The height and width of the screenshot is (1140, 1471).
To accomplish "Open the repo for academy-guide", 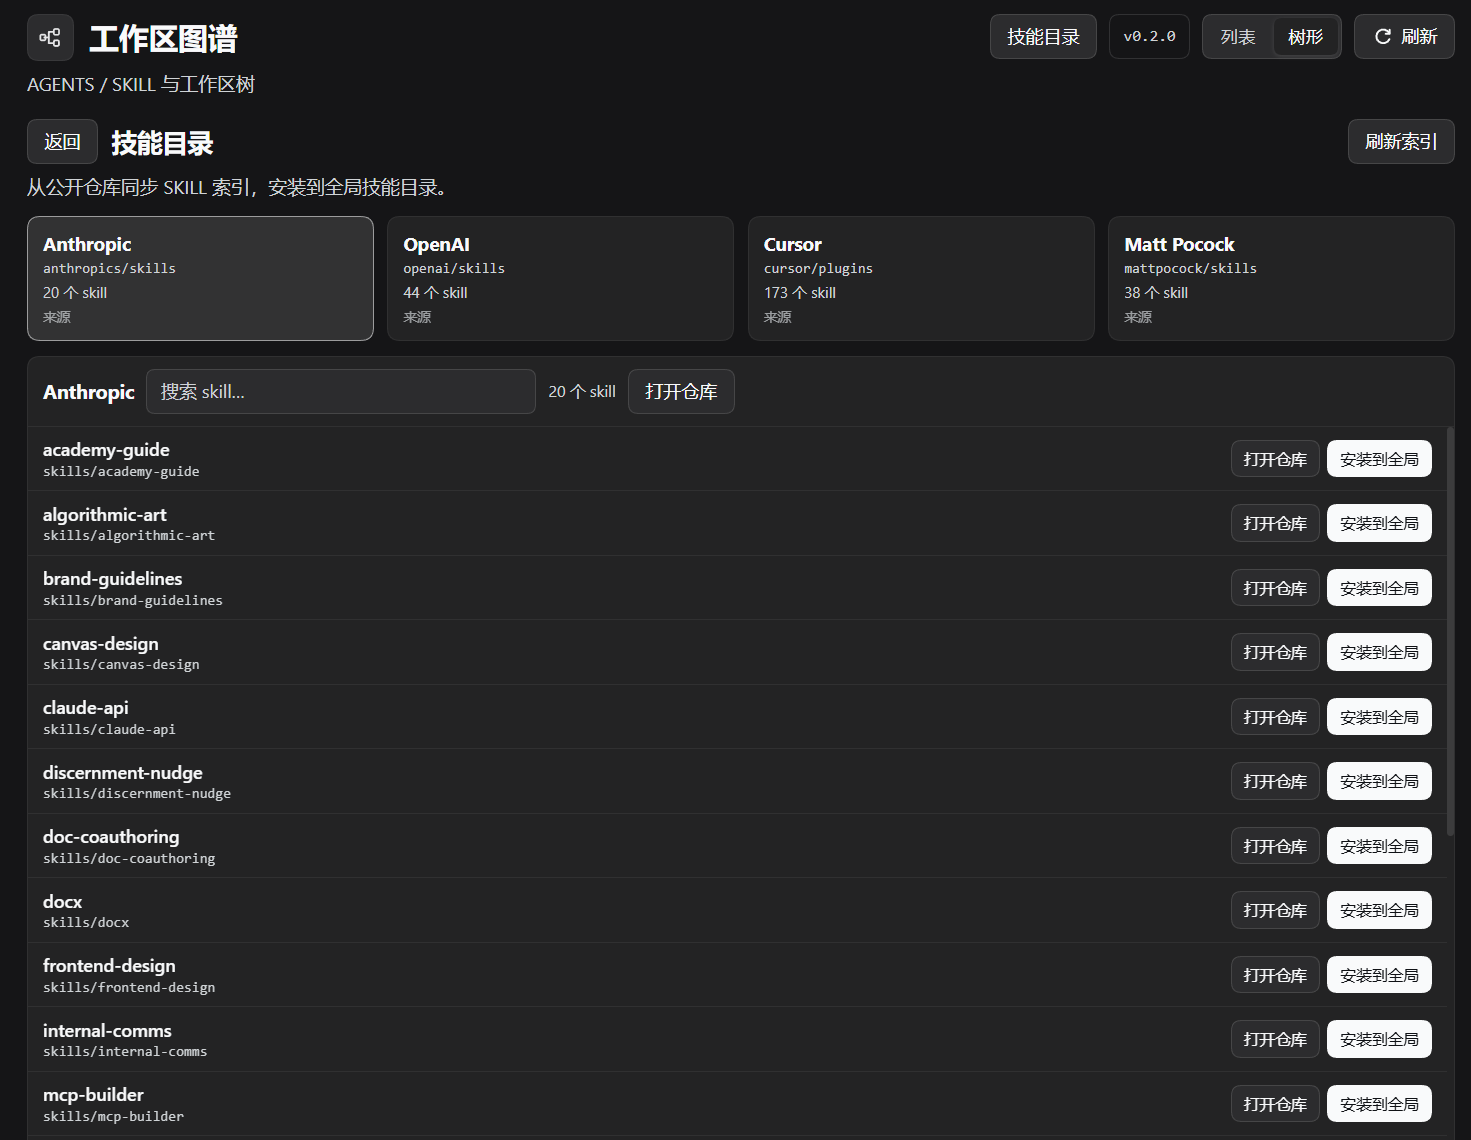I will pyautogui.click(x=1275, y=459).
